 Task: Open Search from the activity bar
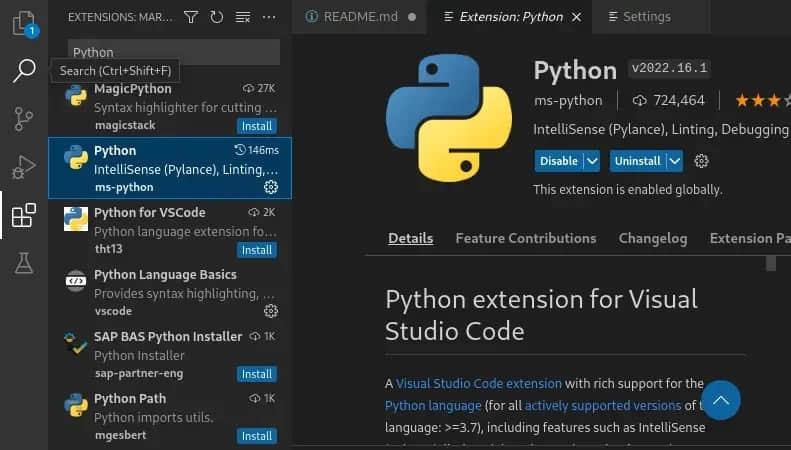click(23, 71)
